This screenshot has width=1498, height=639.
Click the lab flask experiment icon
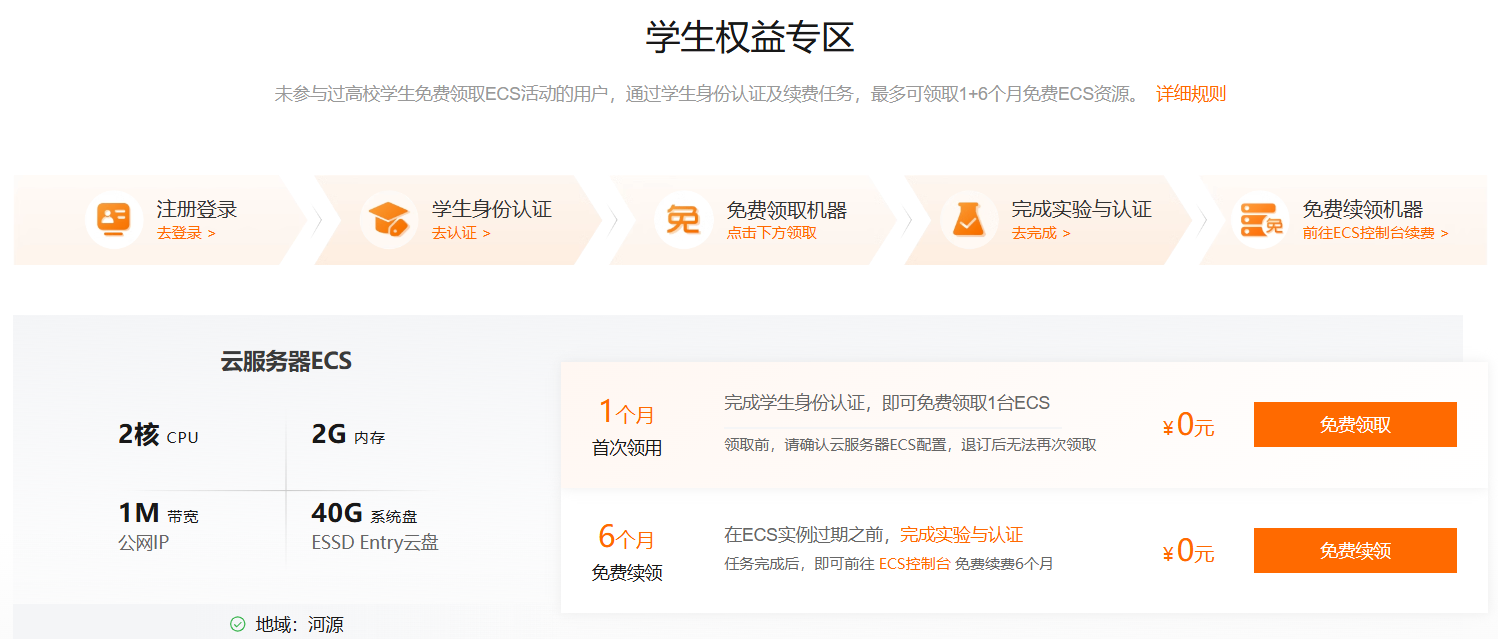pos(968,219)
